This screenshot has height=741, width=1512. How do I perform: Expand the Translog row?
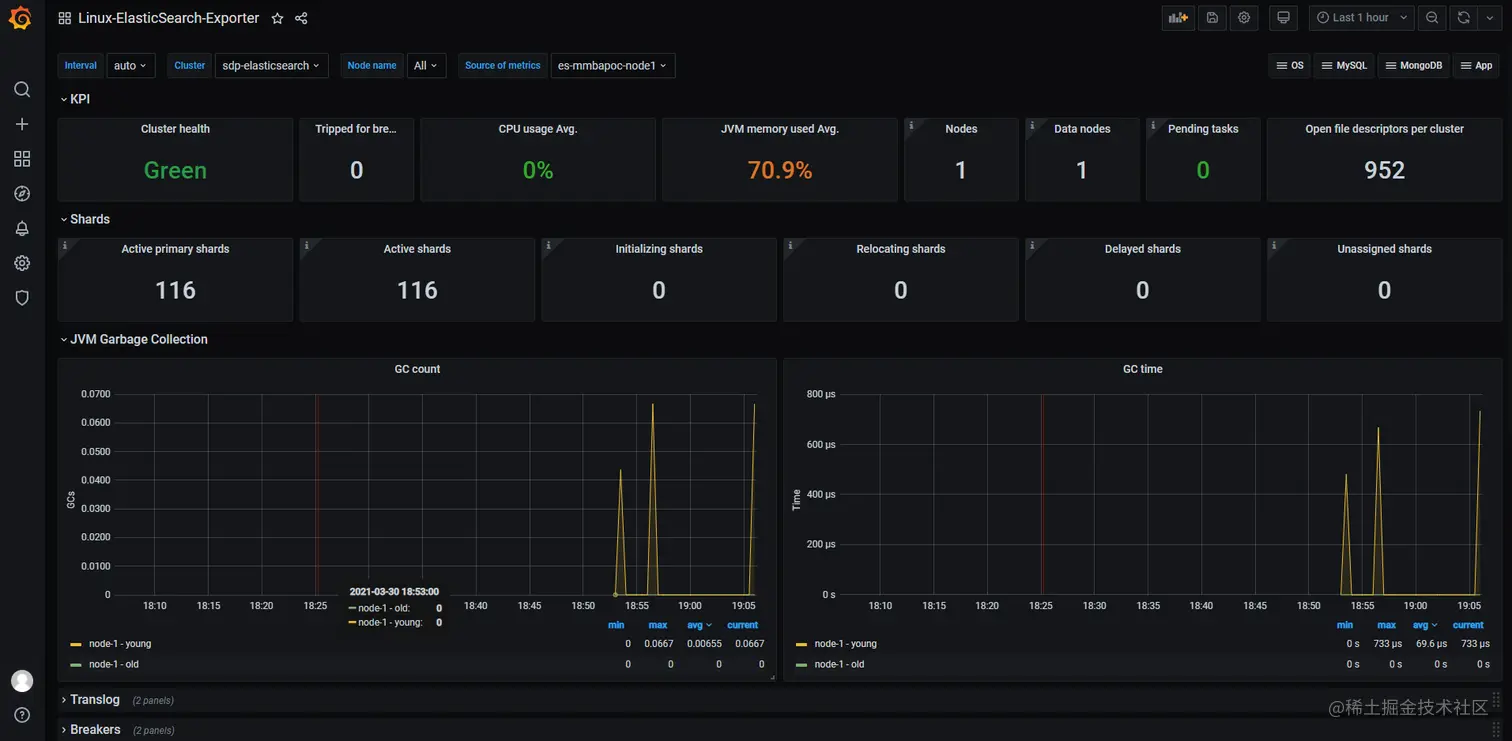[x=90, y=700]
